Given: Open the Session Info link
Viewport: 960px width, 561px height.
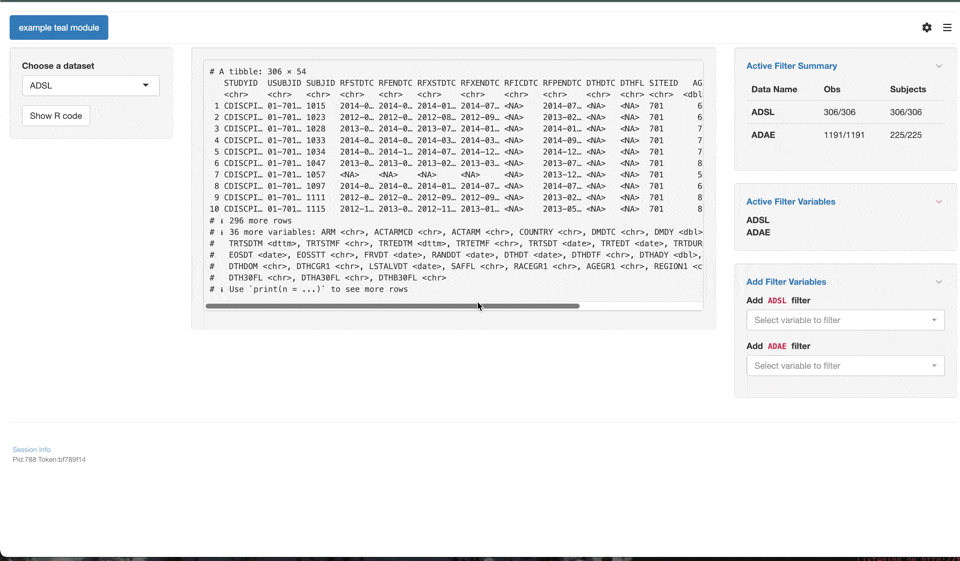Looking at the screenshot, I should tap(31, 450).
